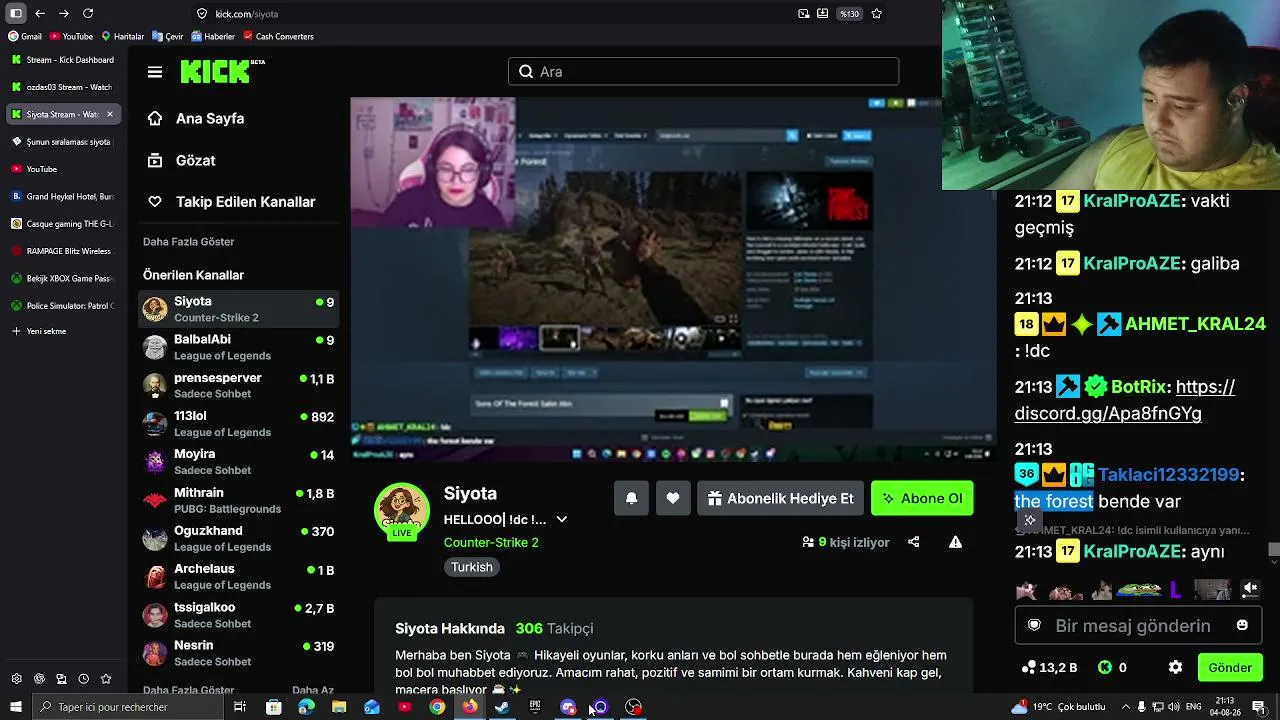Click the notification bell for Siyota

click(631, 498)
